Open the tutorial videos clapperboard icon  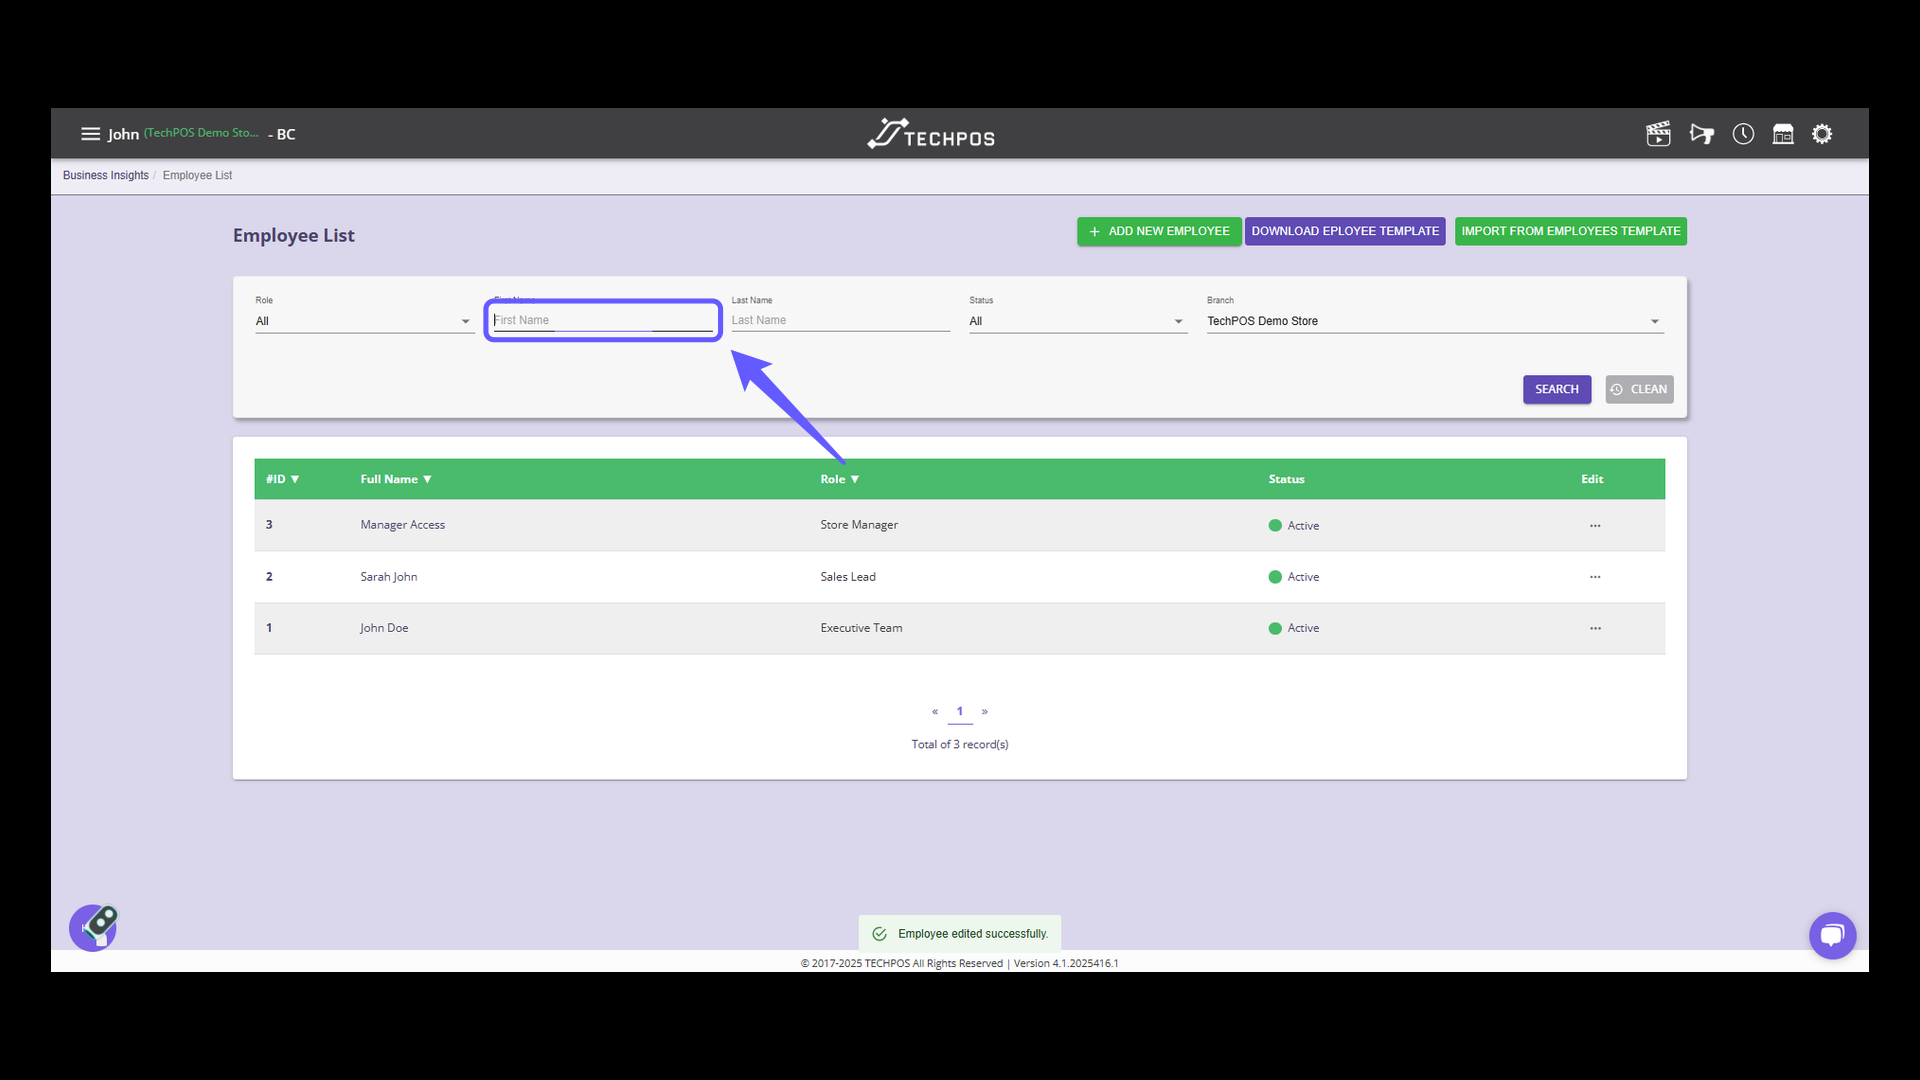click(x=1658, y=133)
